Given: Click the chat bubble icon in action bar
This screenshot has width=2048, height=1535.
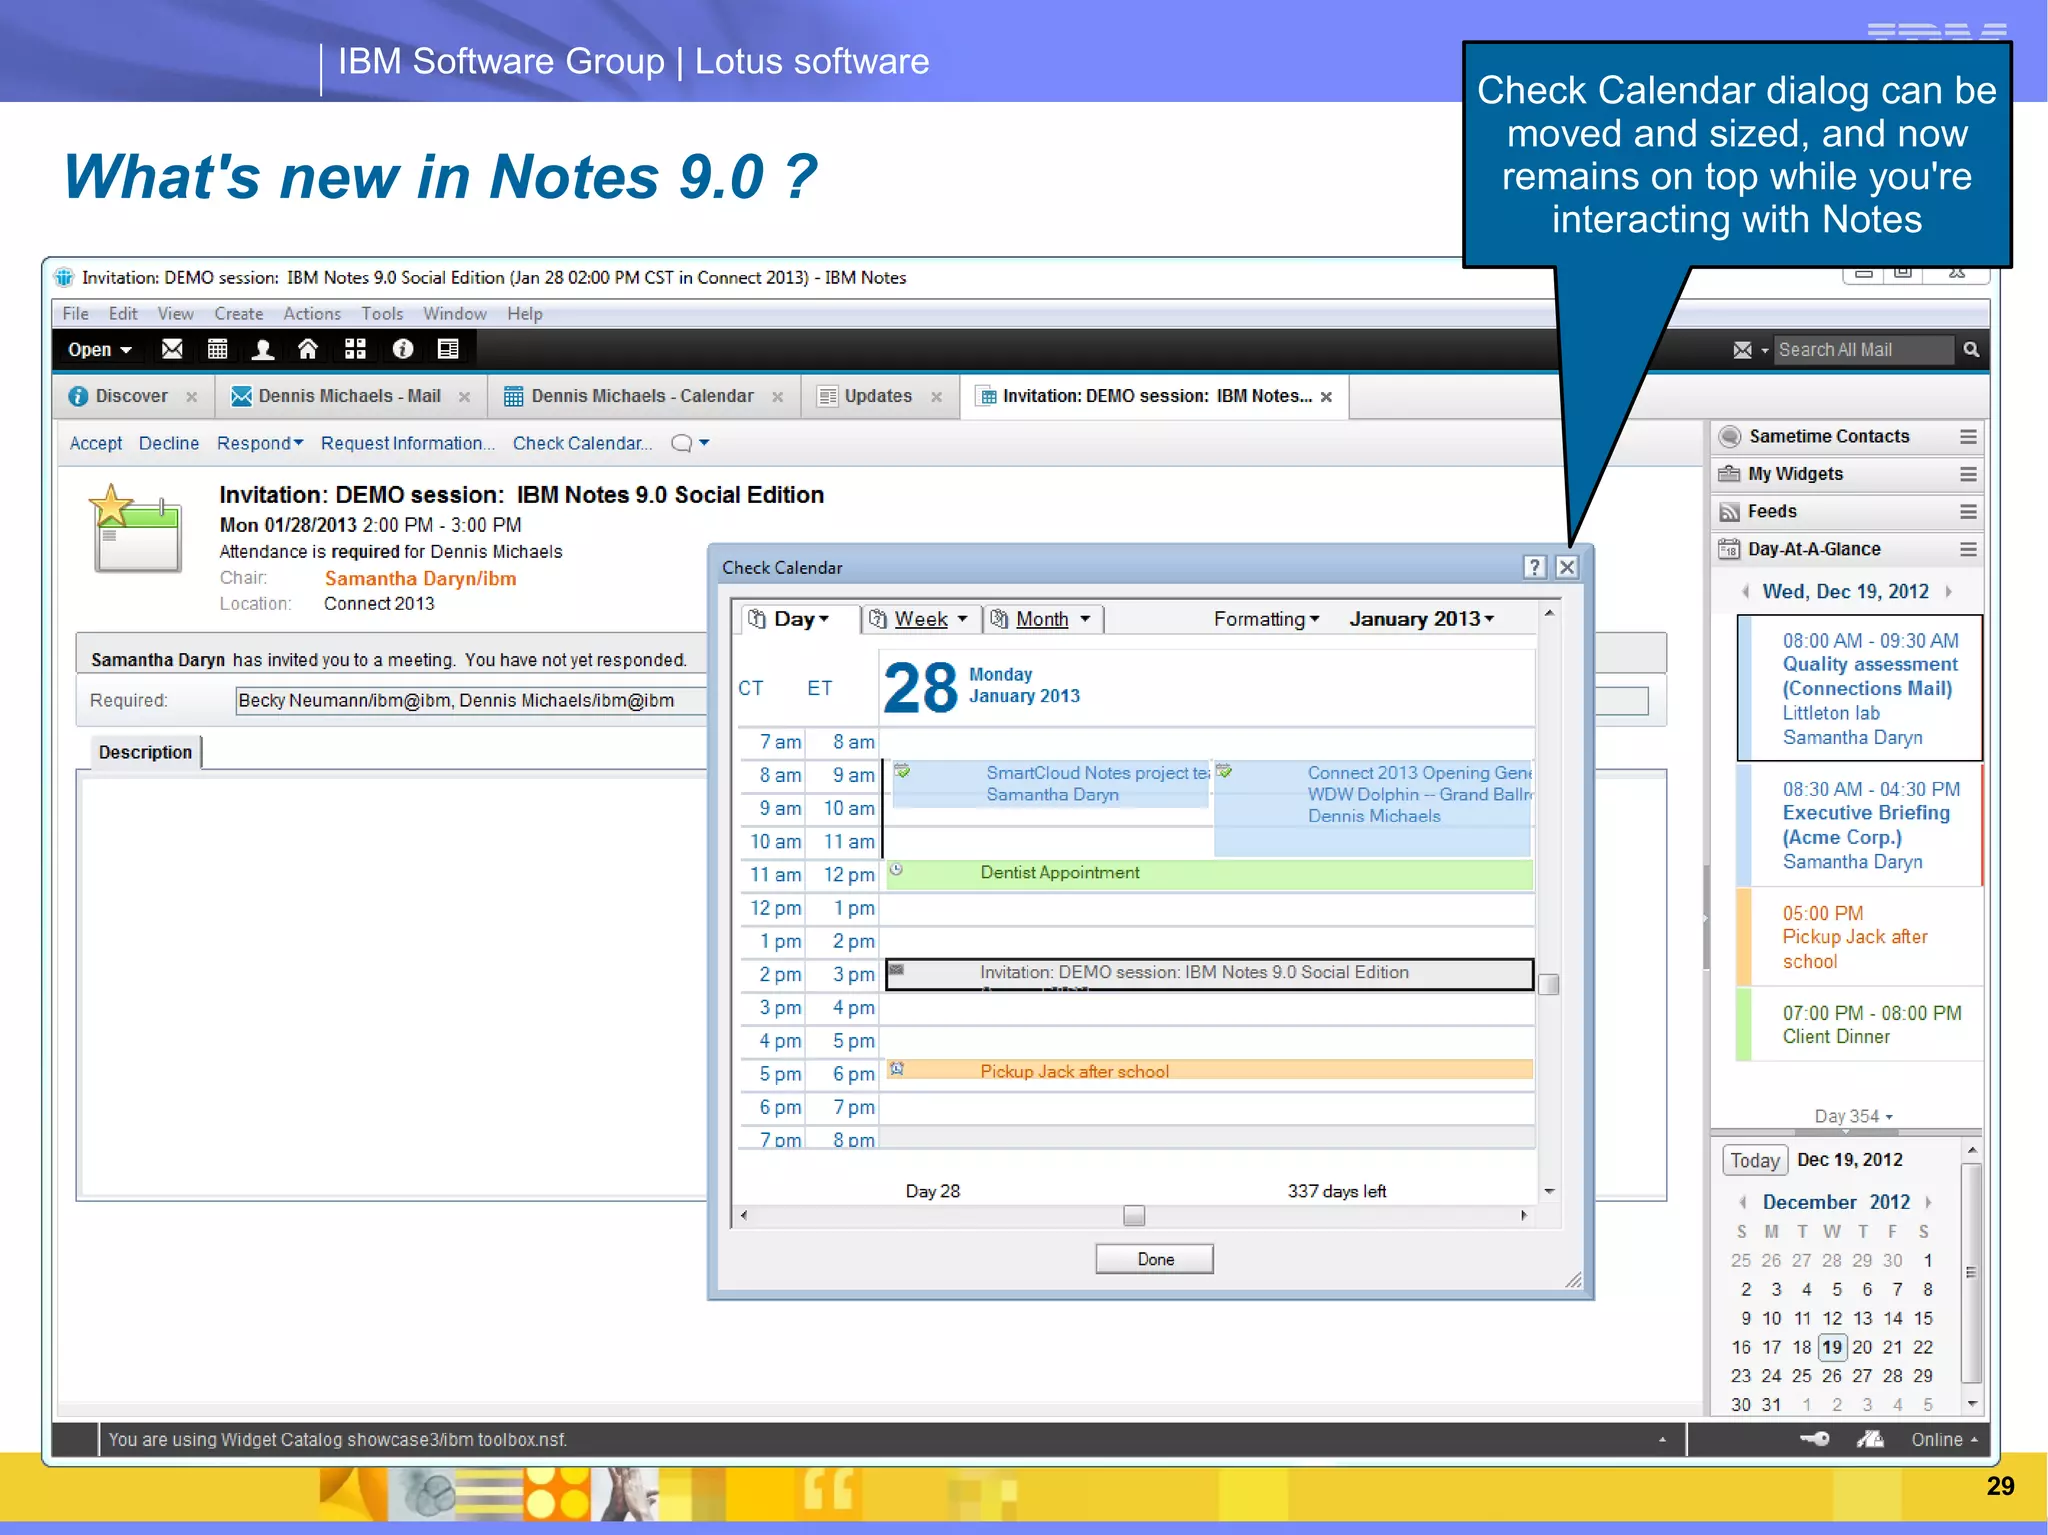Looking at the screenshot, I should (682, 443).
